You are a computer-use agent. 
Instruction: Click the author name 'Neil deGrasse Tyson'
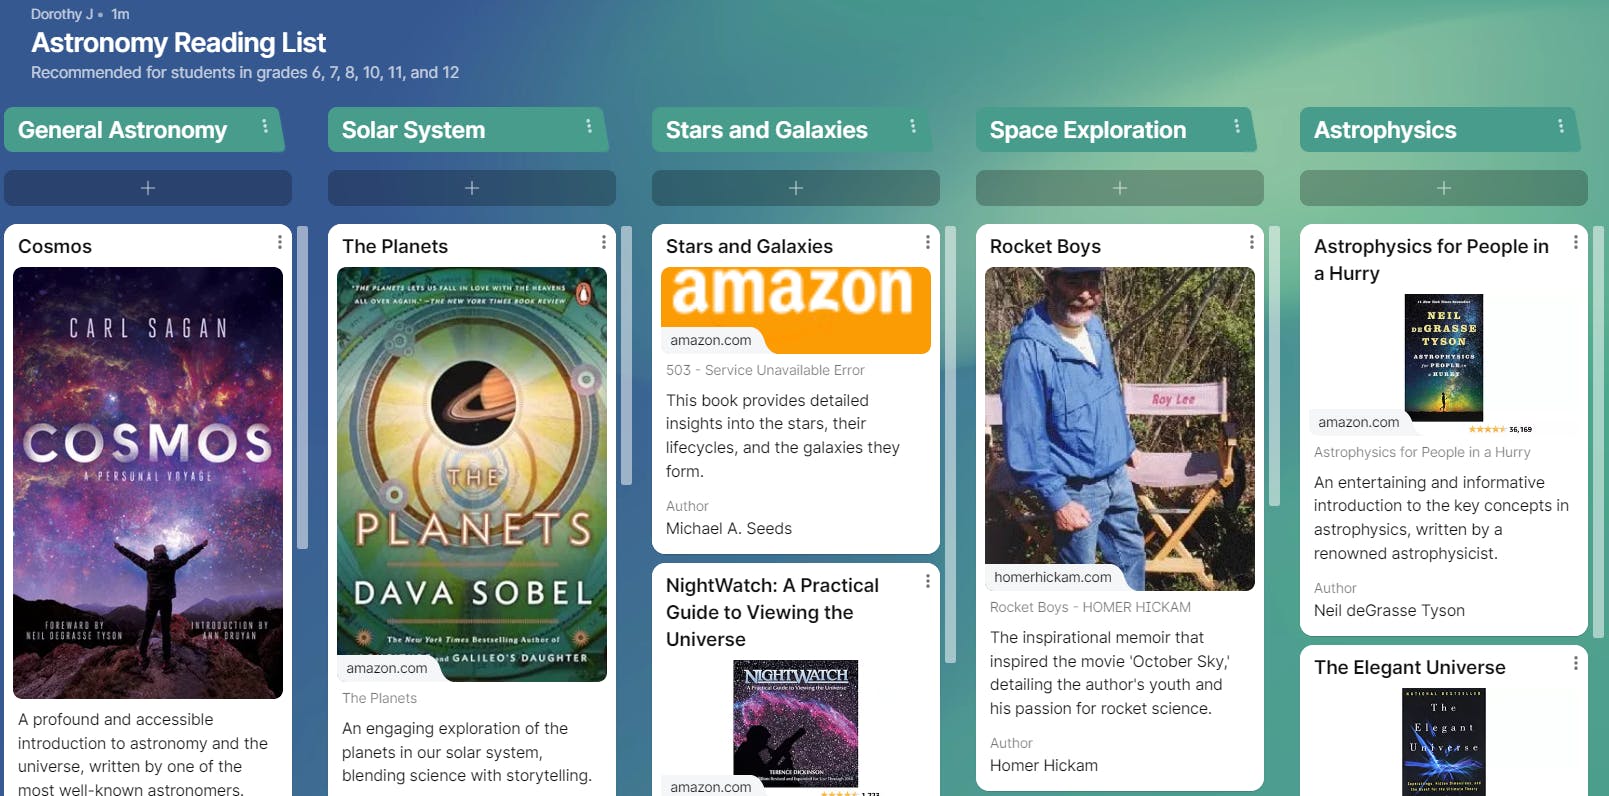[1389, 611]
